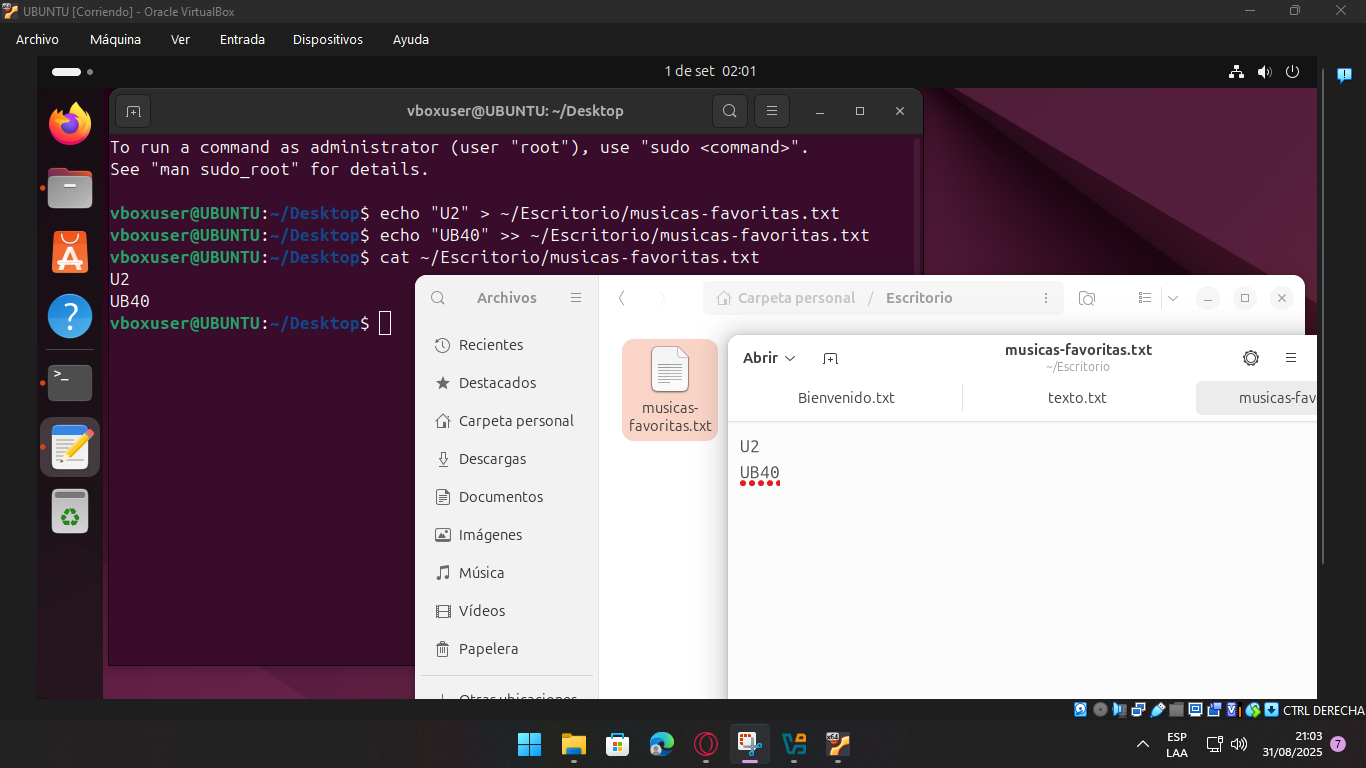Launch Opera from the Windows taskbar

click(x=705, y=744)
